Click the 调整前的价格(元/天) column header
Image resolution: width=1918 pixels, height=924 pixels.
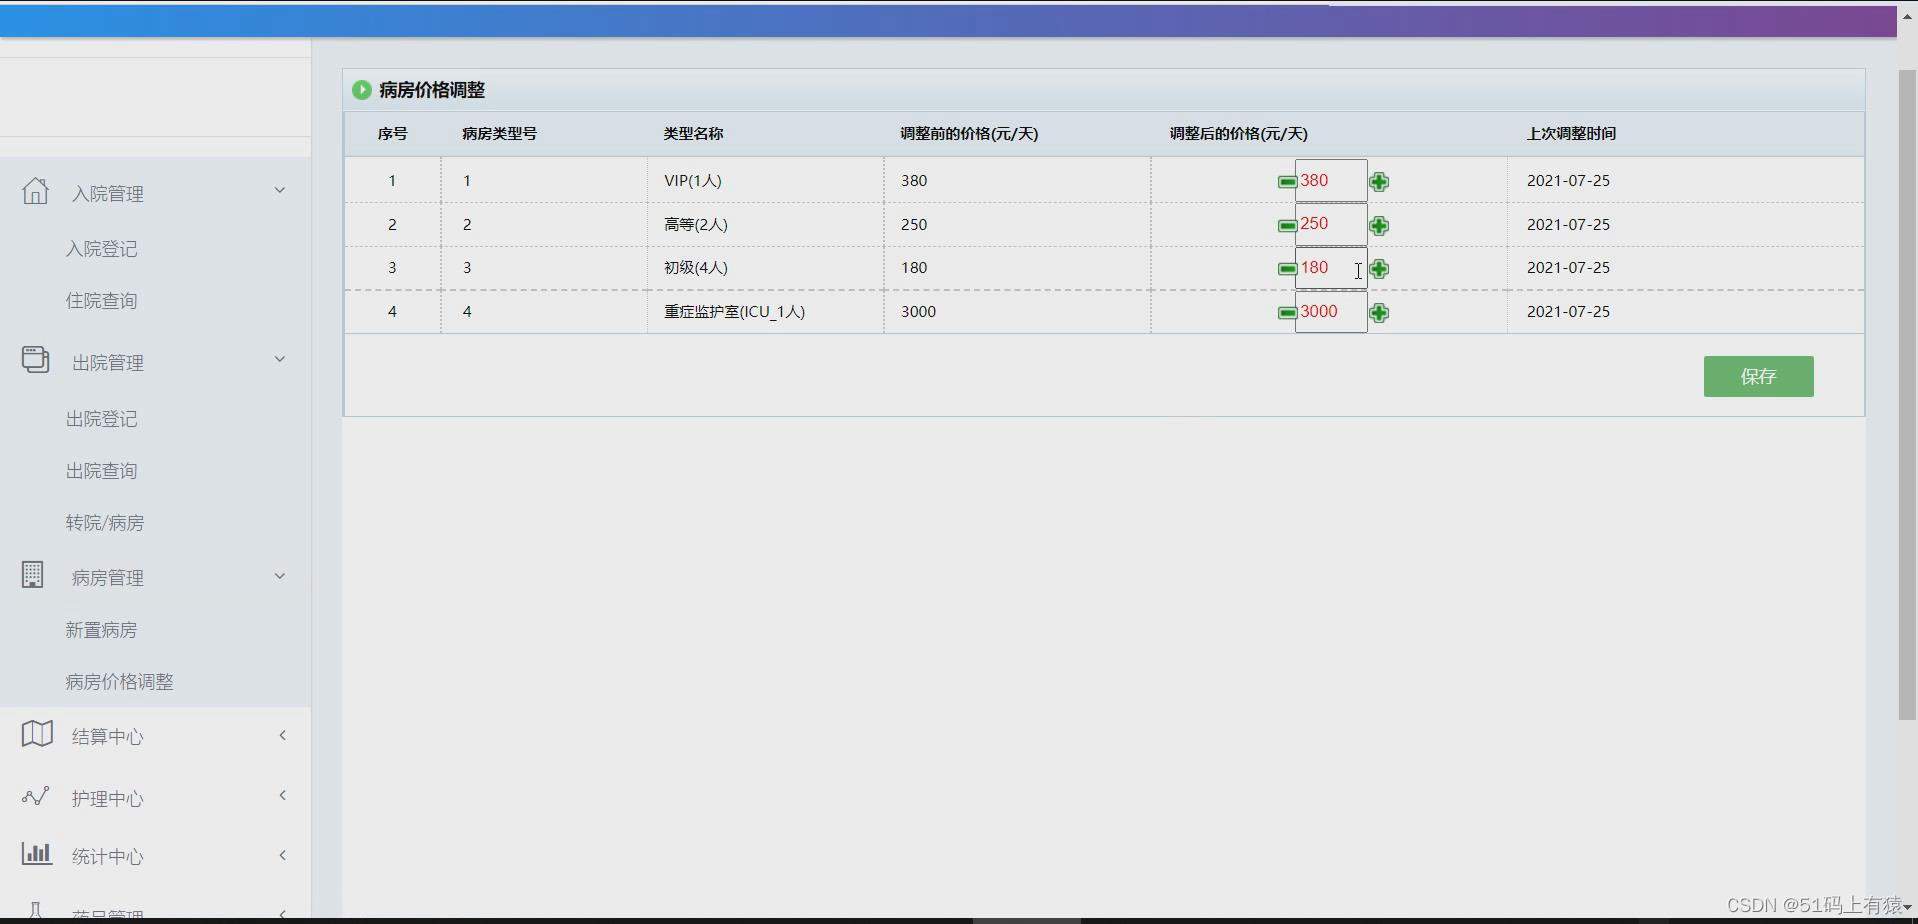coord(969,134)
